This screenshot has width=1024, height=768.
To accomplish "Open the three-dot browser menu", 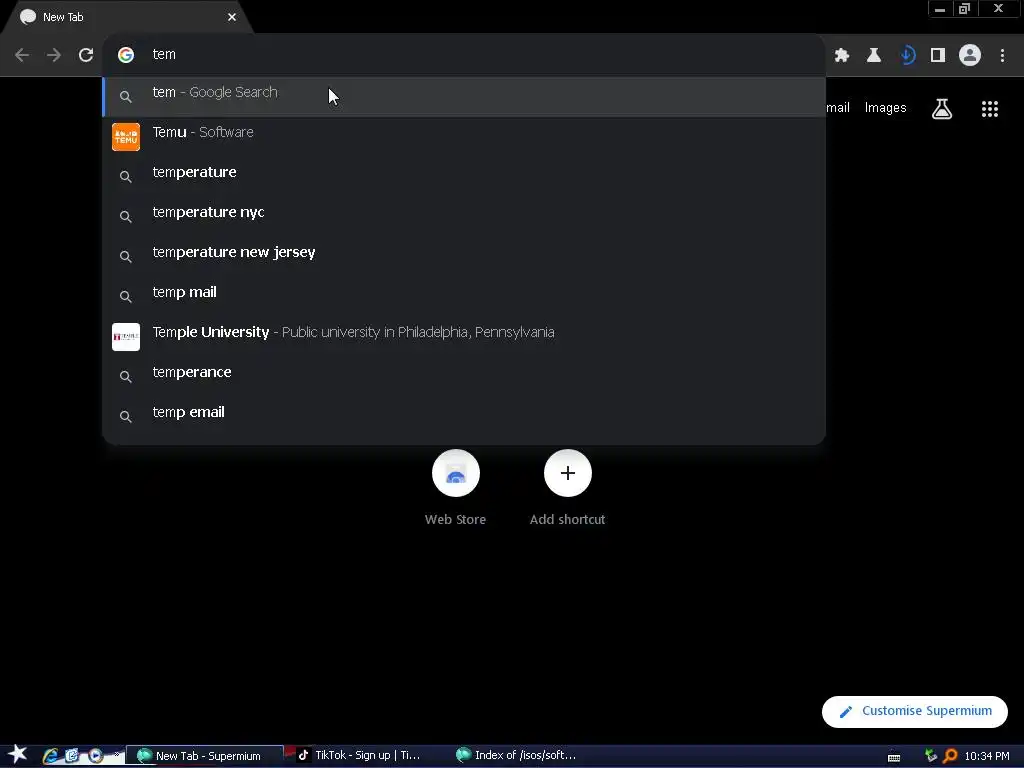I will (1002, 56).
